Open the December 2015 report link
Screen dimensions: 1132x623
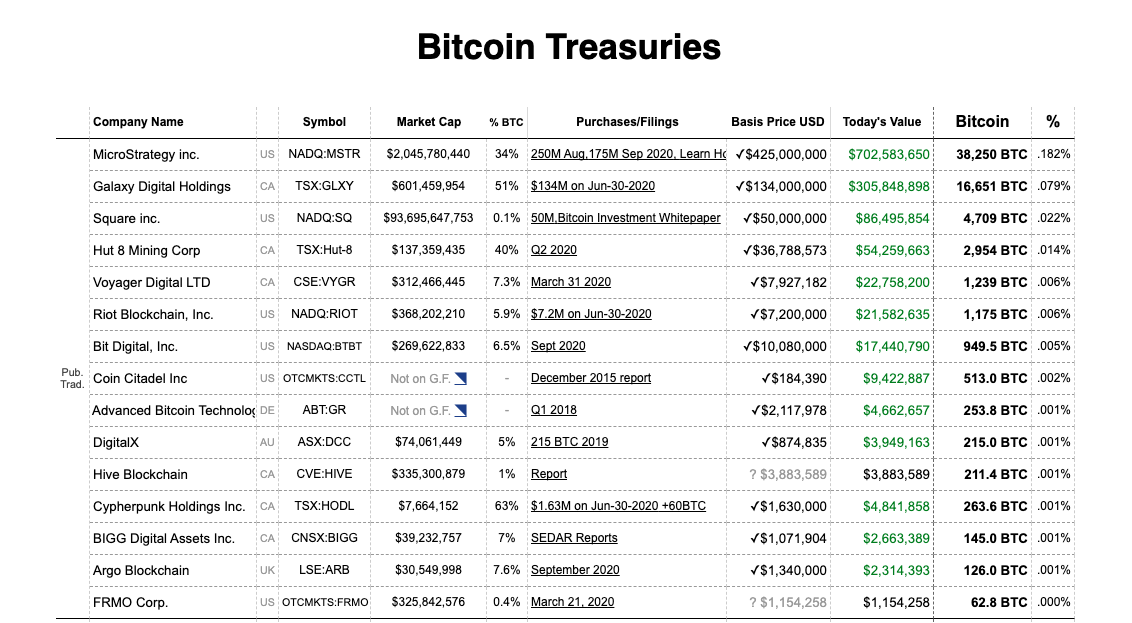click(x=591, y=378)
